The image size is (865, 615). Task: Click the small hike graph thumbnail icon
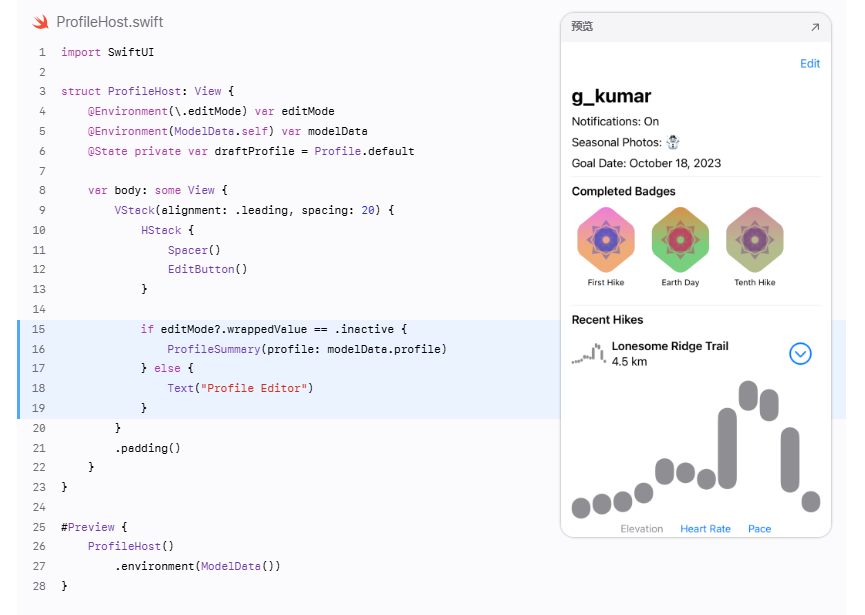coord(589,354)
